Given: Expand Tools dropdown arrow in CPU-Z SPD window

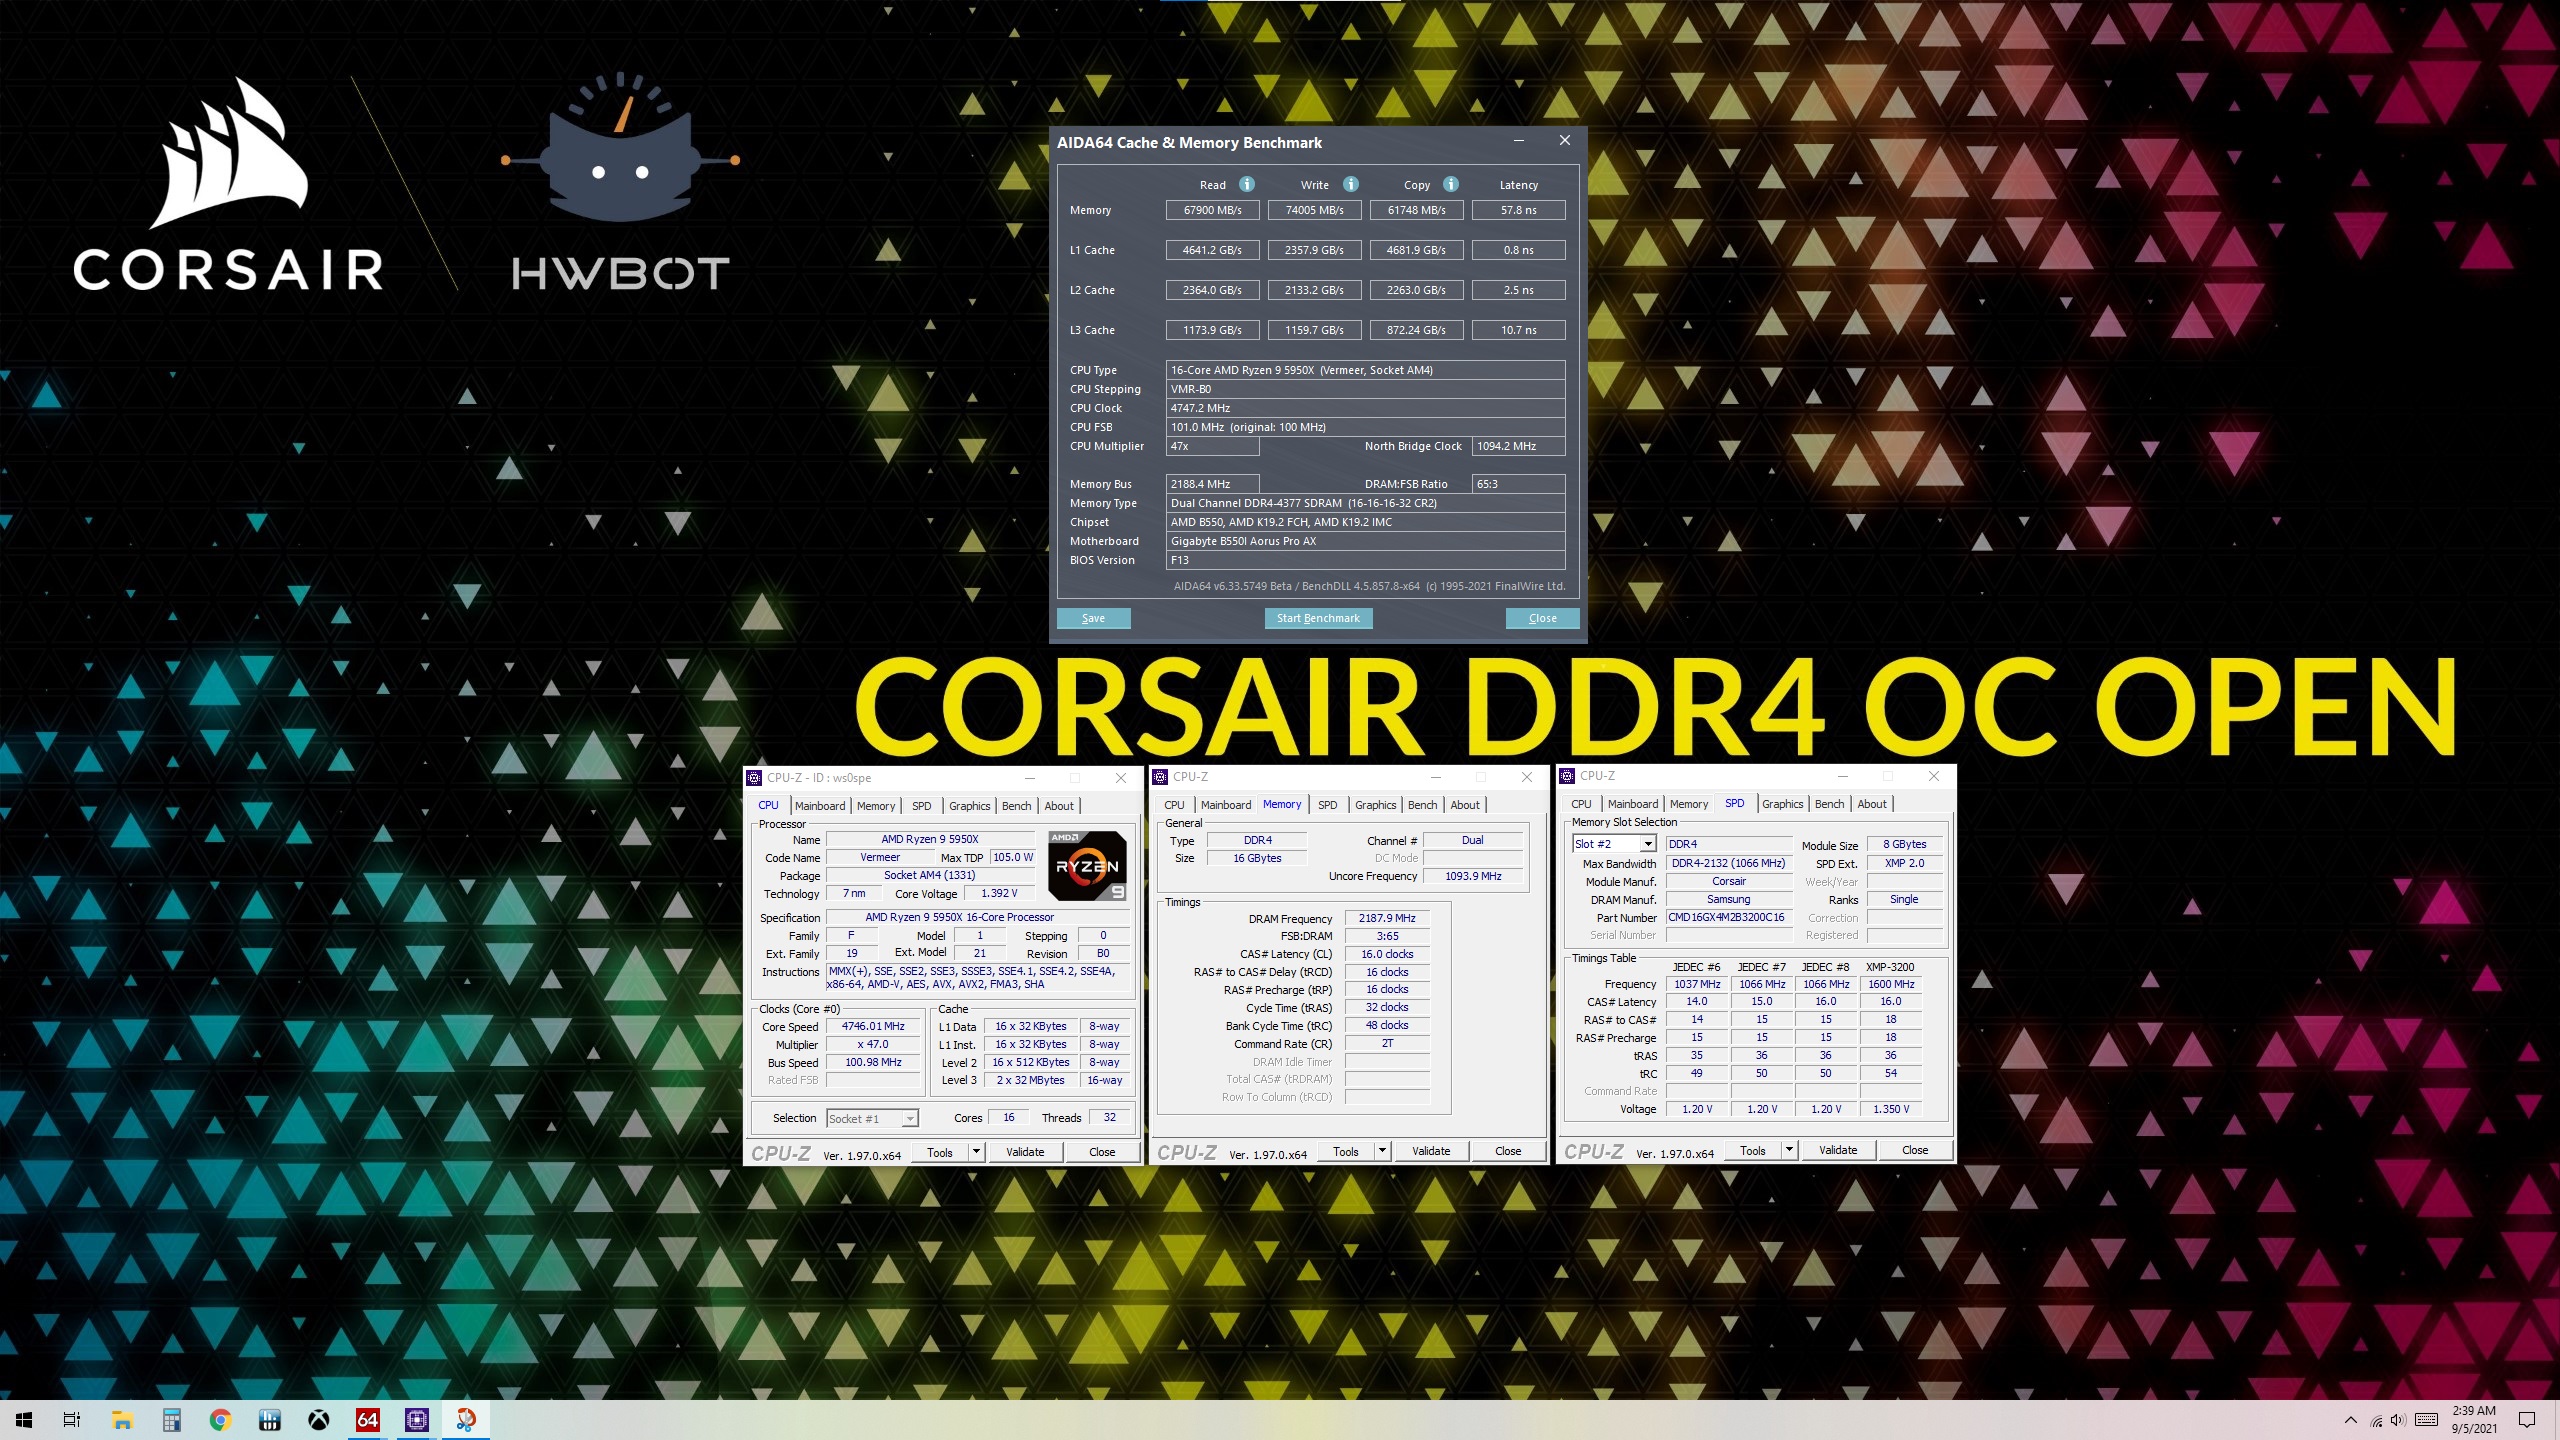Looking at the screenshot, I should 1789,1150.
